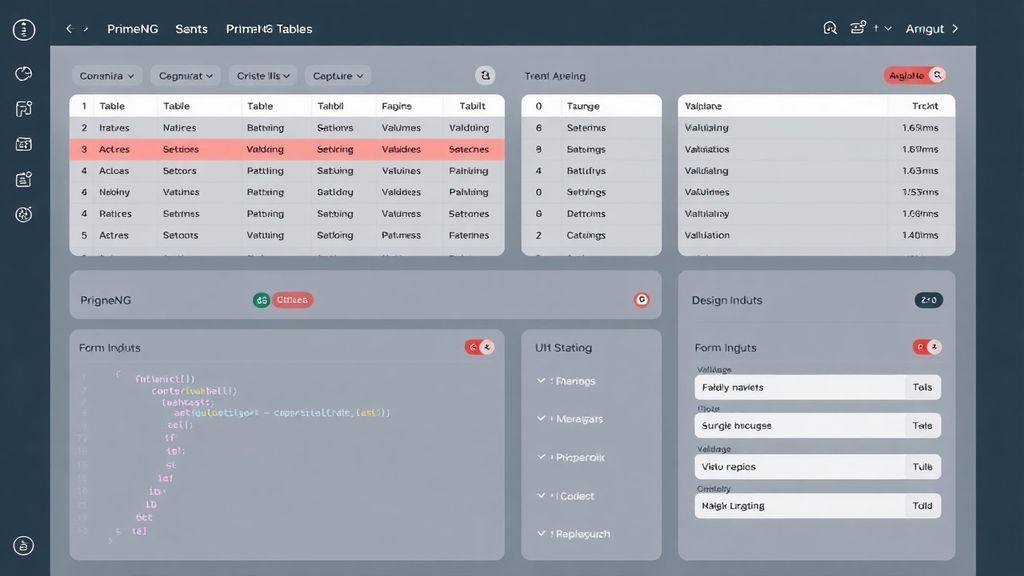Open the global search icon in top bar

(x=830, y=28)
